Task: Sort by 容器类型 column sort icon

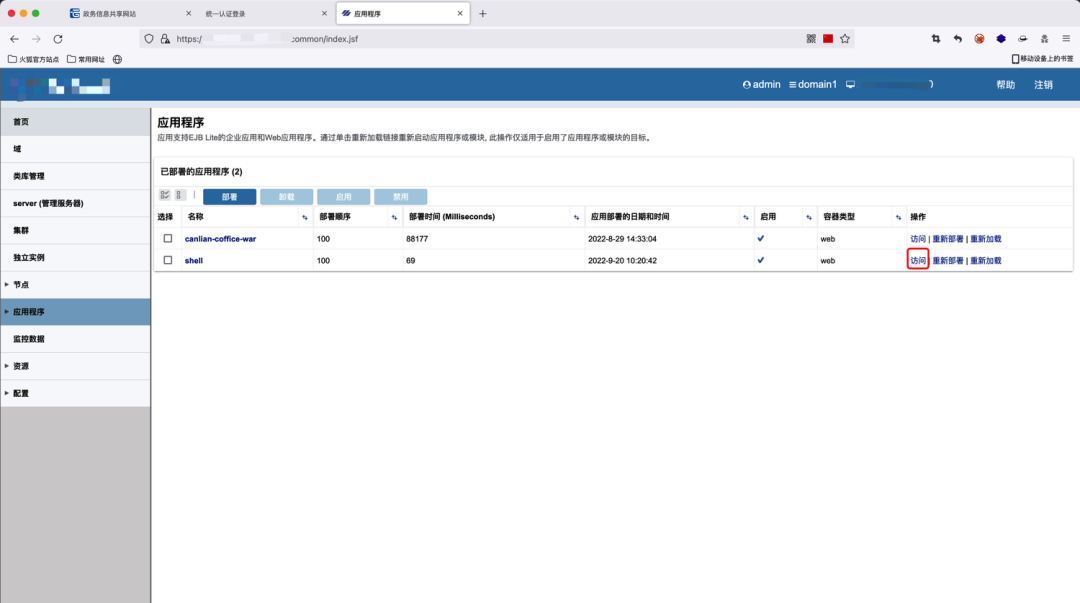Action: [x=898, y=217]
